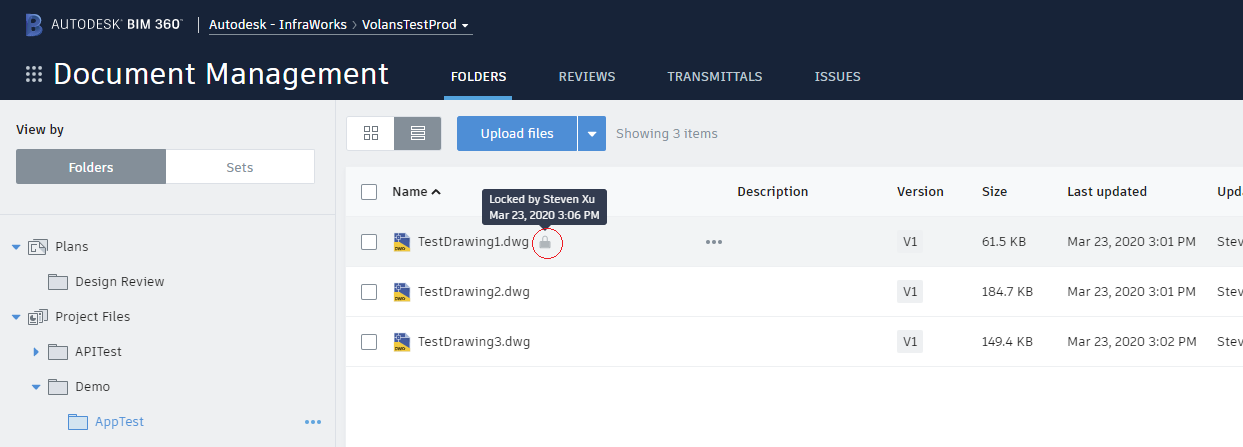The height and width of the screenshot is (447, 1243).
Task: Select the TestDrawing3.dwg checkbox
Action: click(369, 342)
